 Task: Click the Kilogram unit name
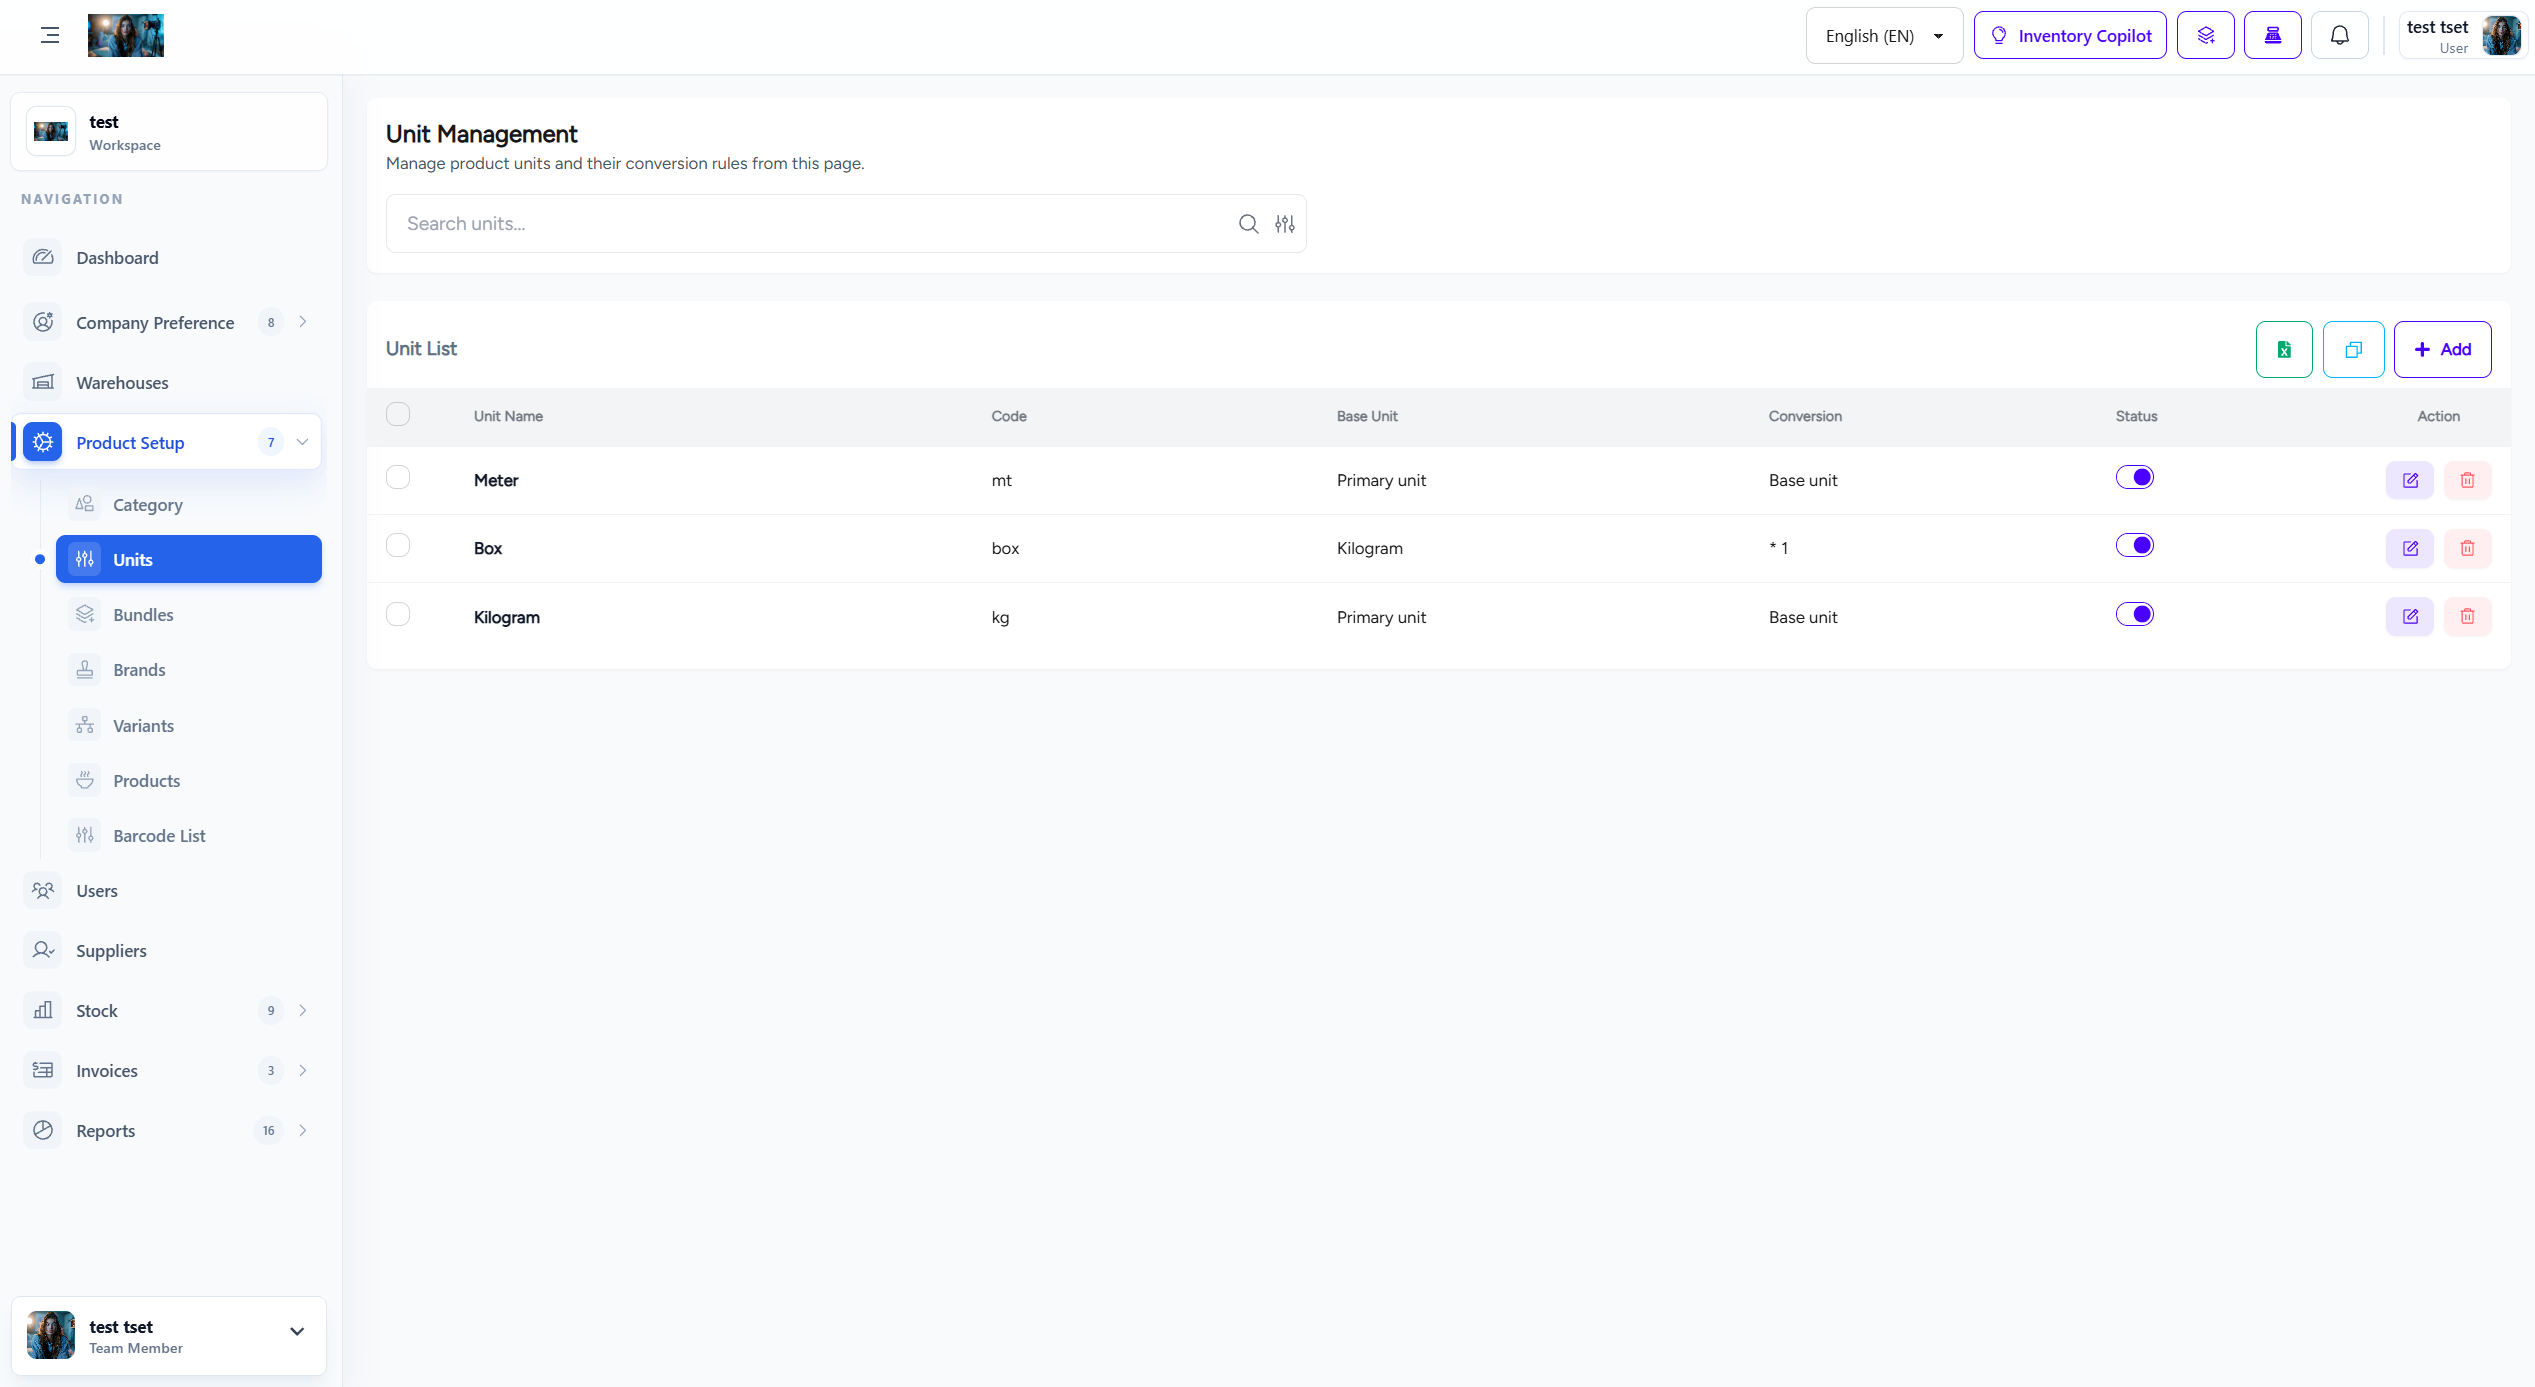507,617
